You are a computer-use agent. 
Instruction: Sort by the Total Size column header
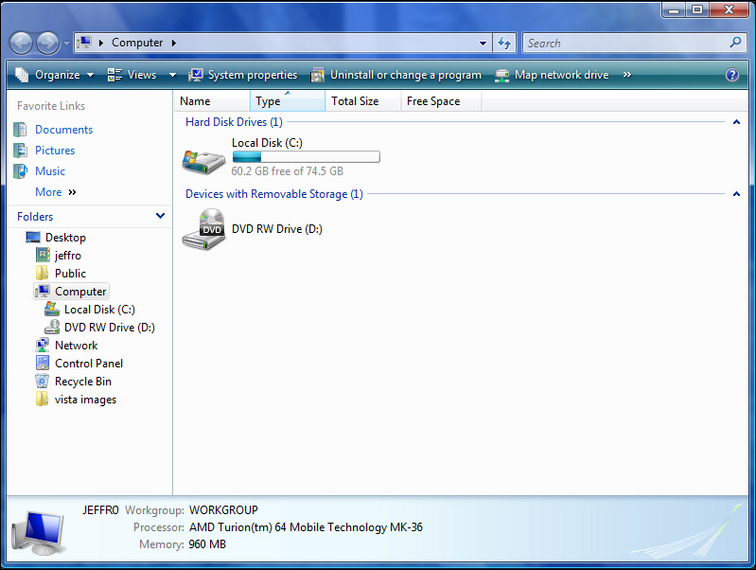tap(355, 101)
